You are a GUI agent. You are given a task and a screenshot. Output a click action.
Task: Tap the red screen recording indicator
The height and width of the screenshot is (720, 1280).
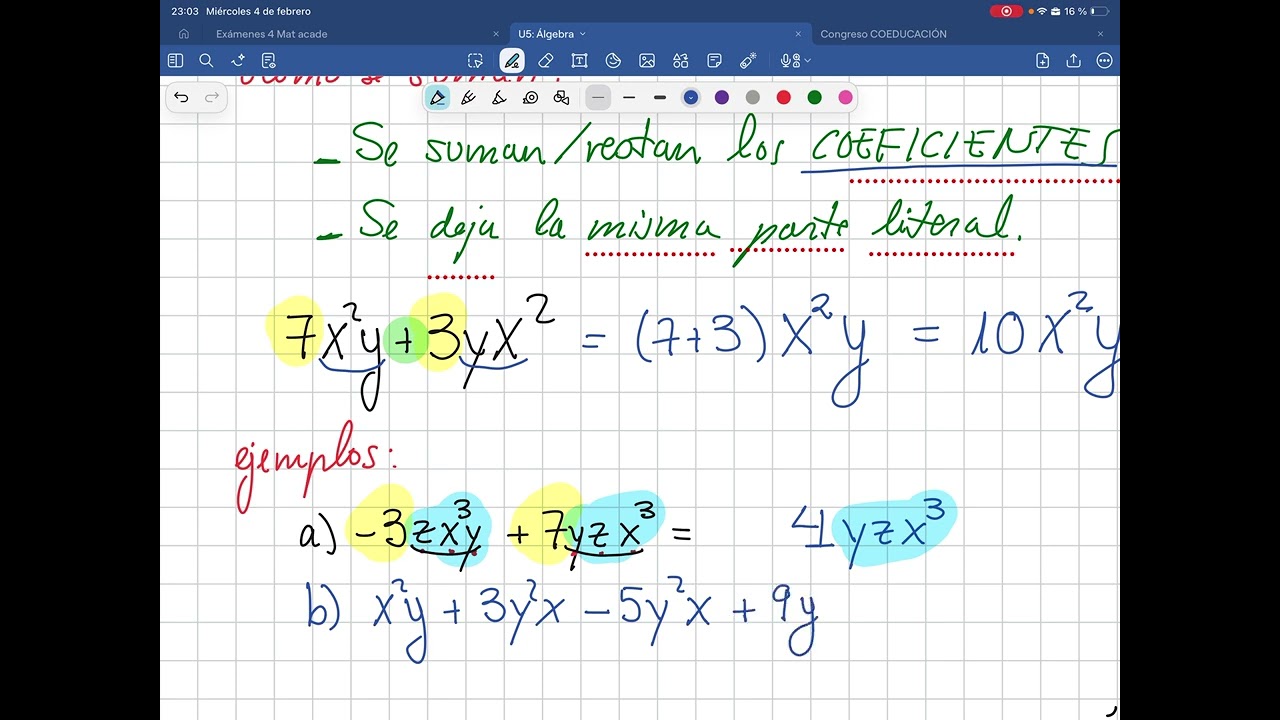1005,11
